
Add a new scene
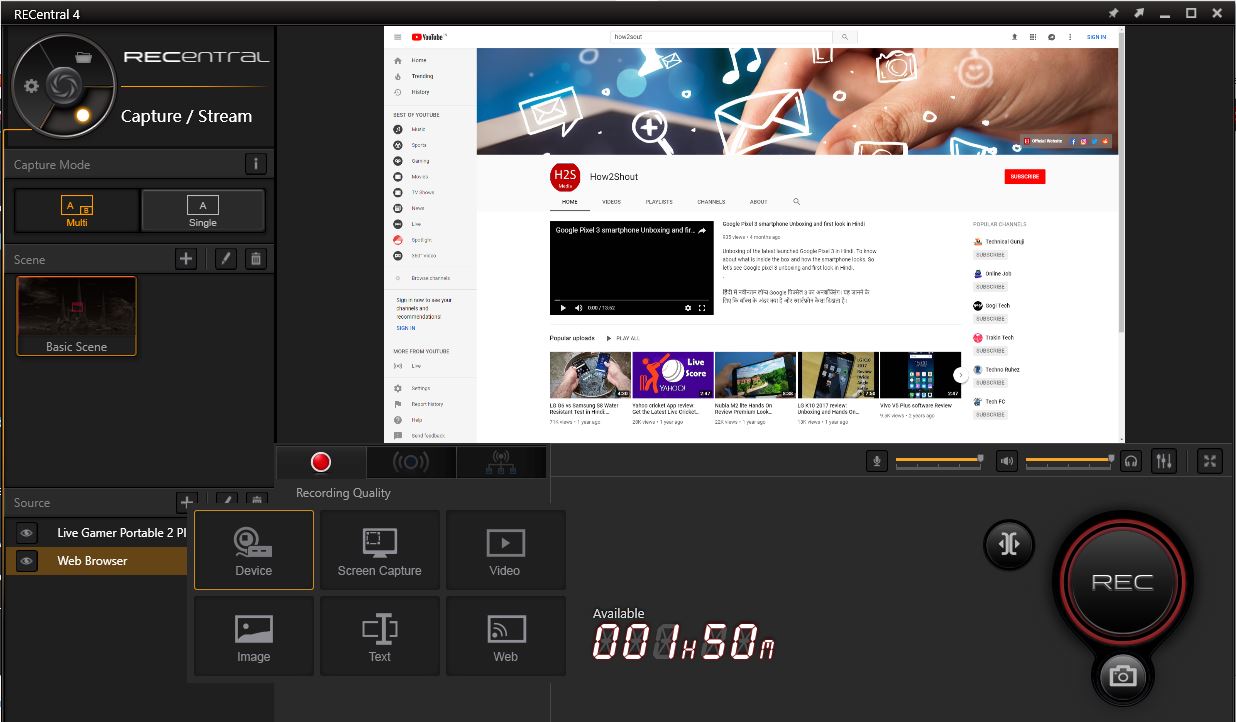(x=186, y=259)
